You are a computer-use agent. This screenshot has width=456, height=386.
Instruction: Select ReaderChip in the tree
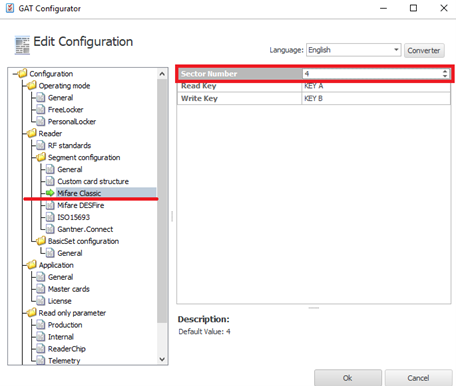[x=67, y=349]
